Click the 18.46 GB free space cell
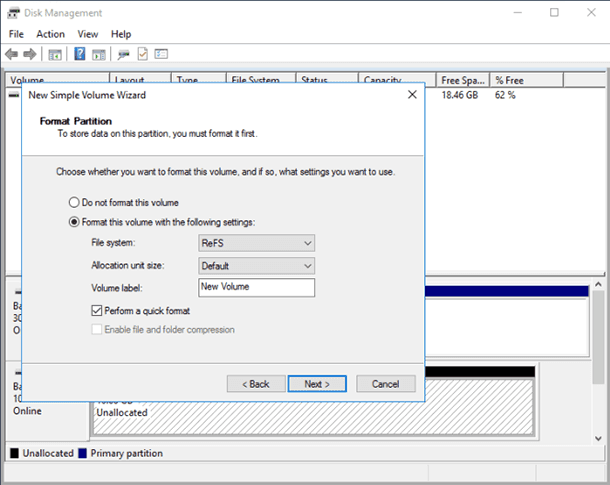The height and width of the screenshot is (485, 610). click(x=459, y=95)
